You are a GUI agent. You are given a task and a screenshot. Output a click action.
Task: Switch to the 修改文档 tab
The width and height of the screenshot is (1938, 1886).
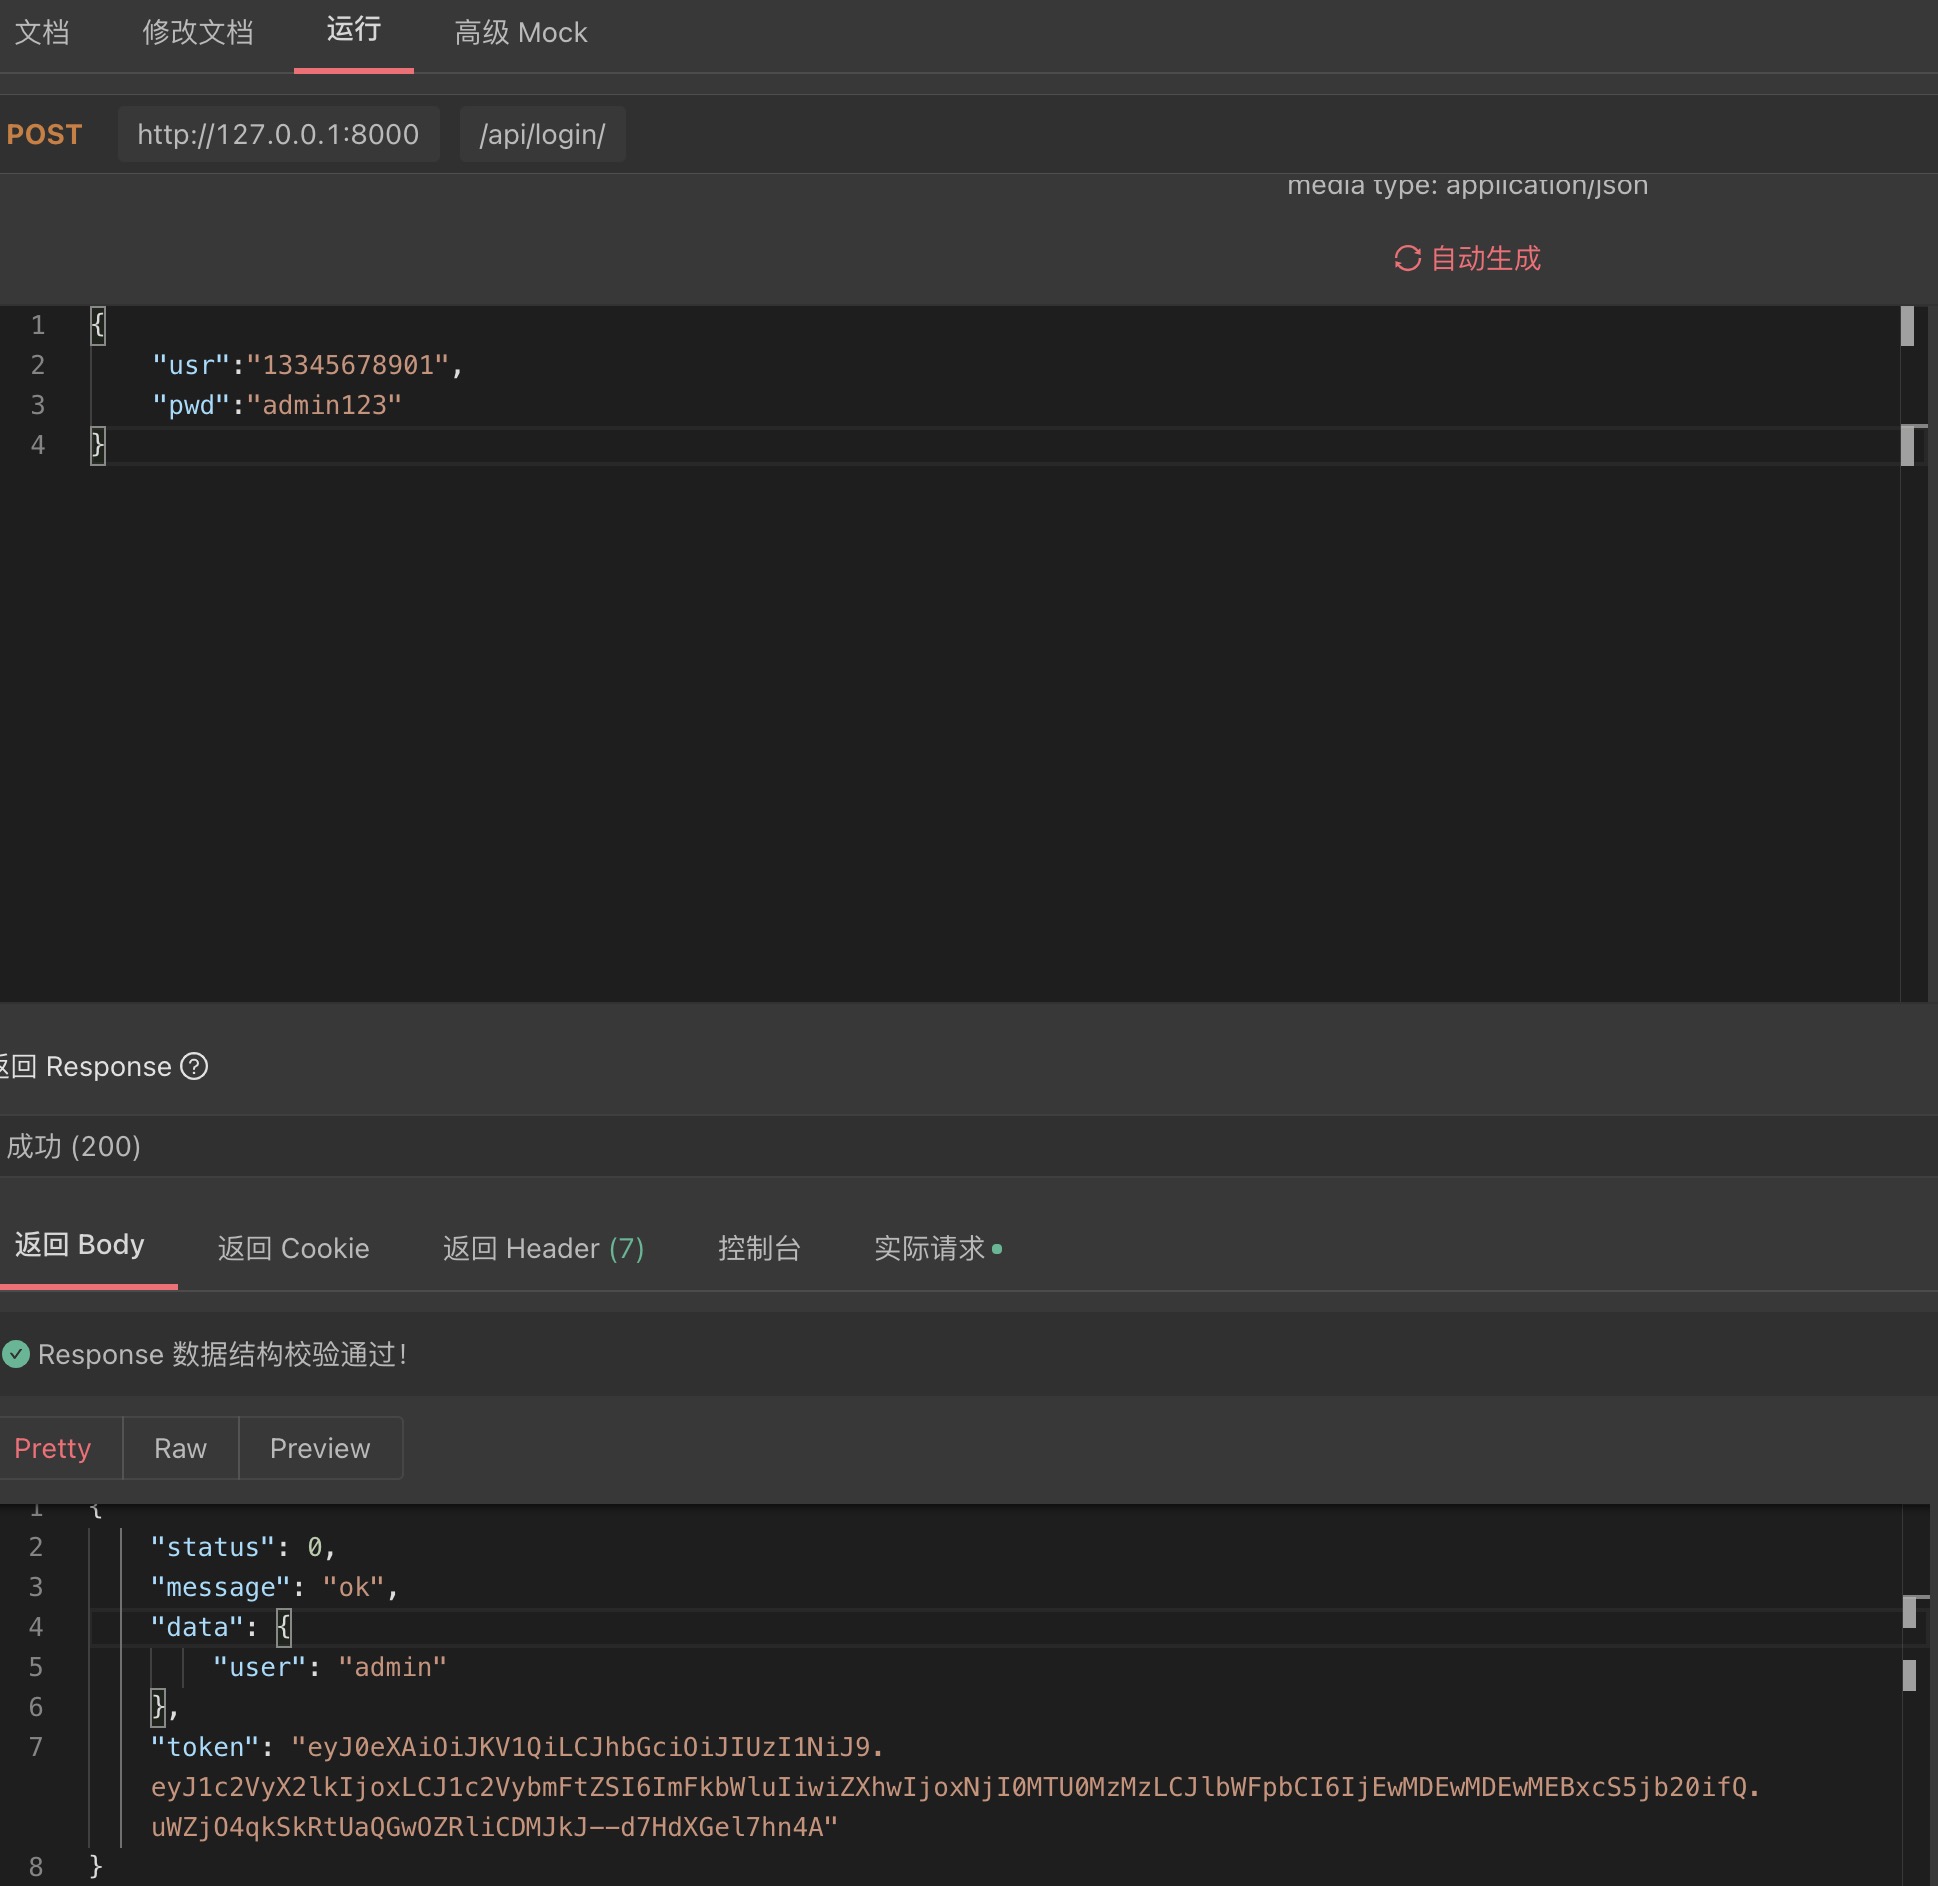point(198,33)
